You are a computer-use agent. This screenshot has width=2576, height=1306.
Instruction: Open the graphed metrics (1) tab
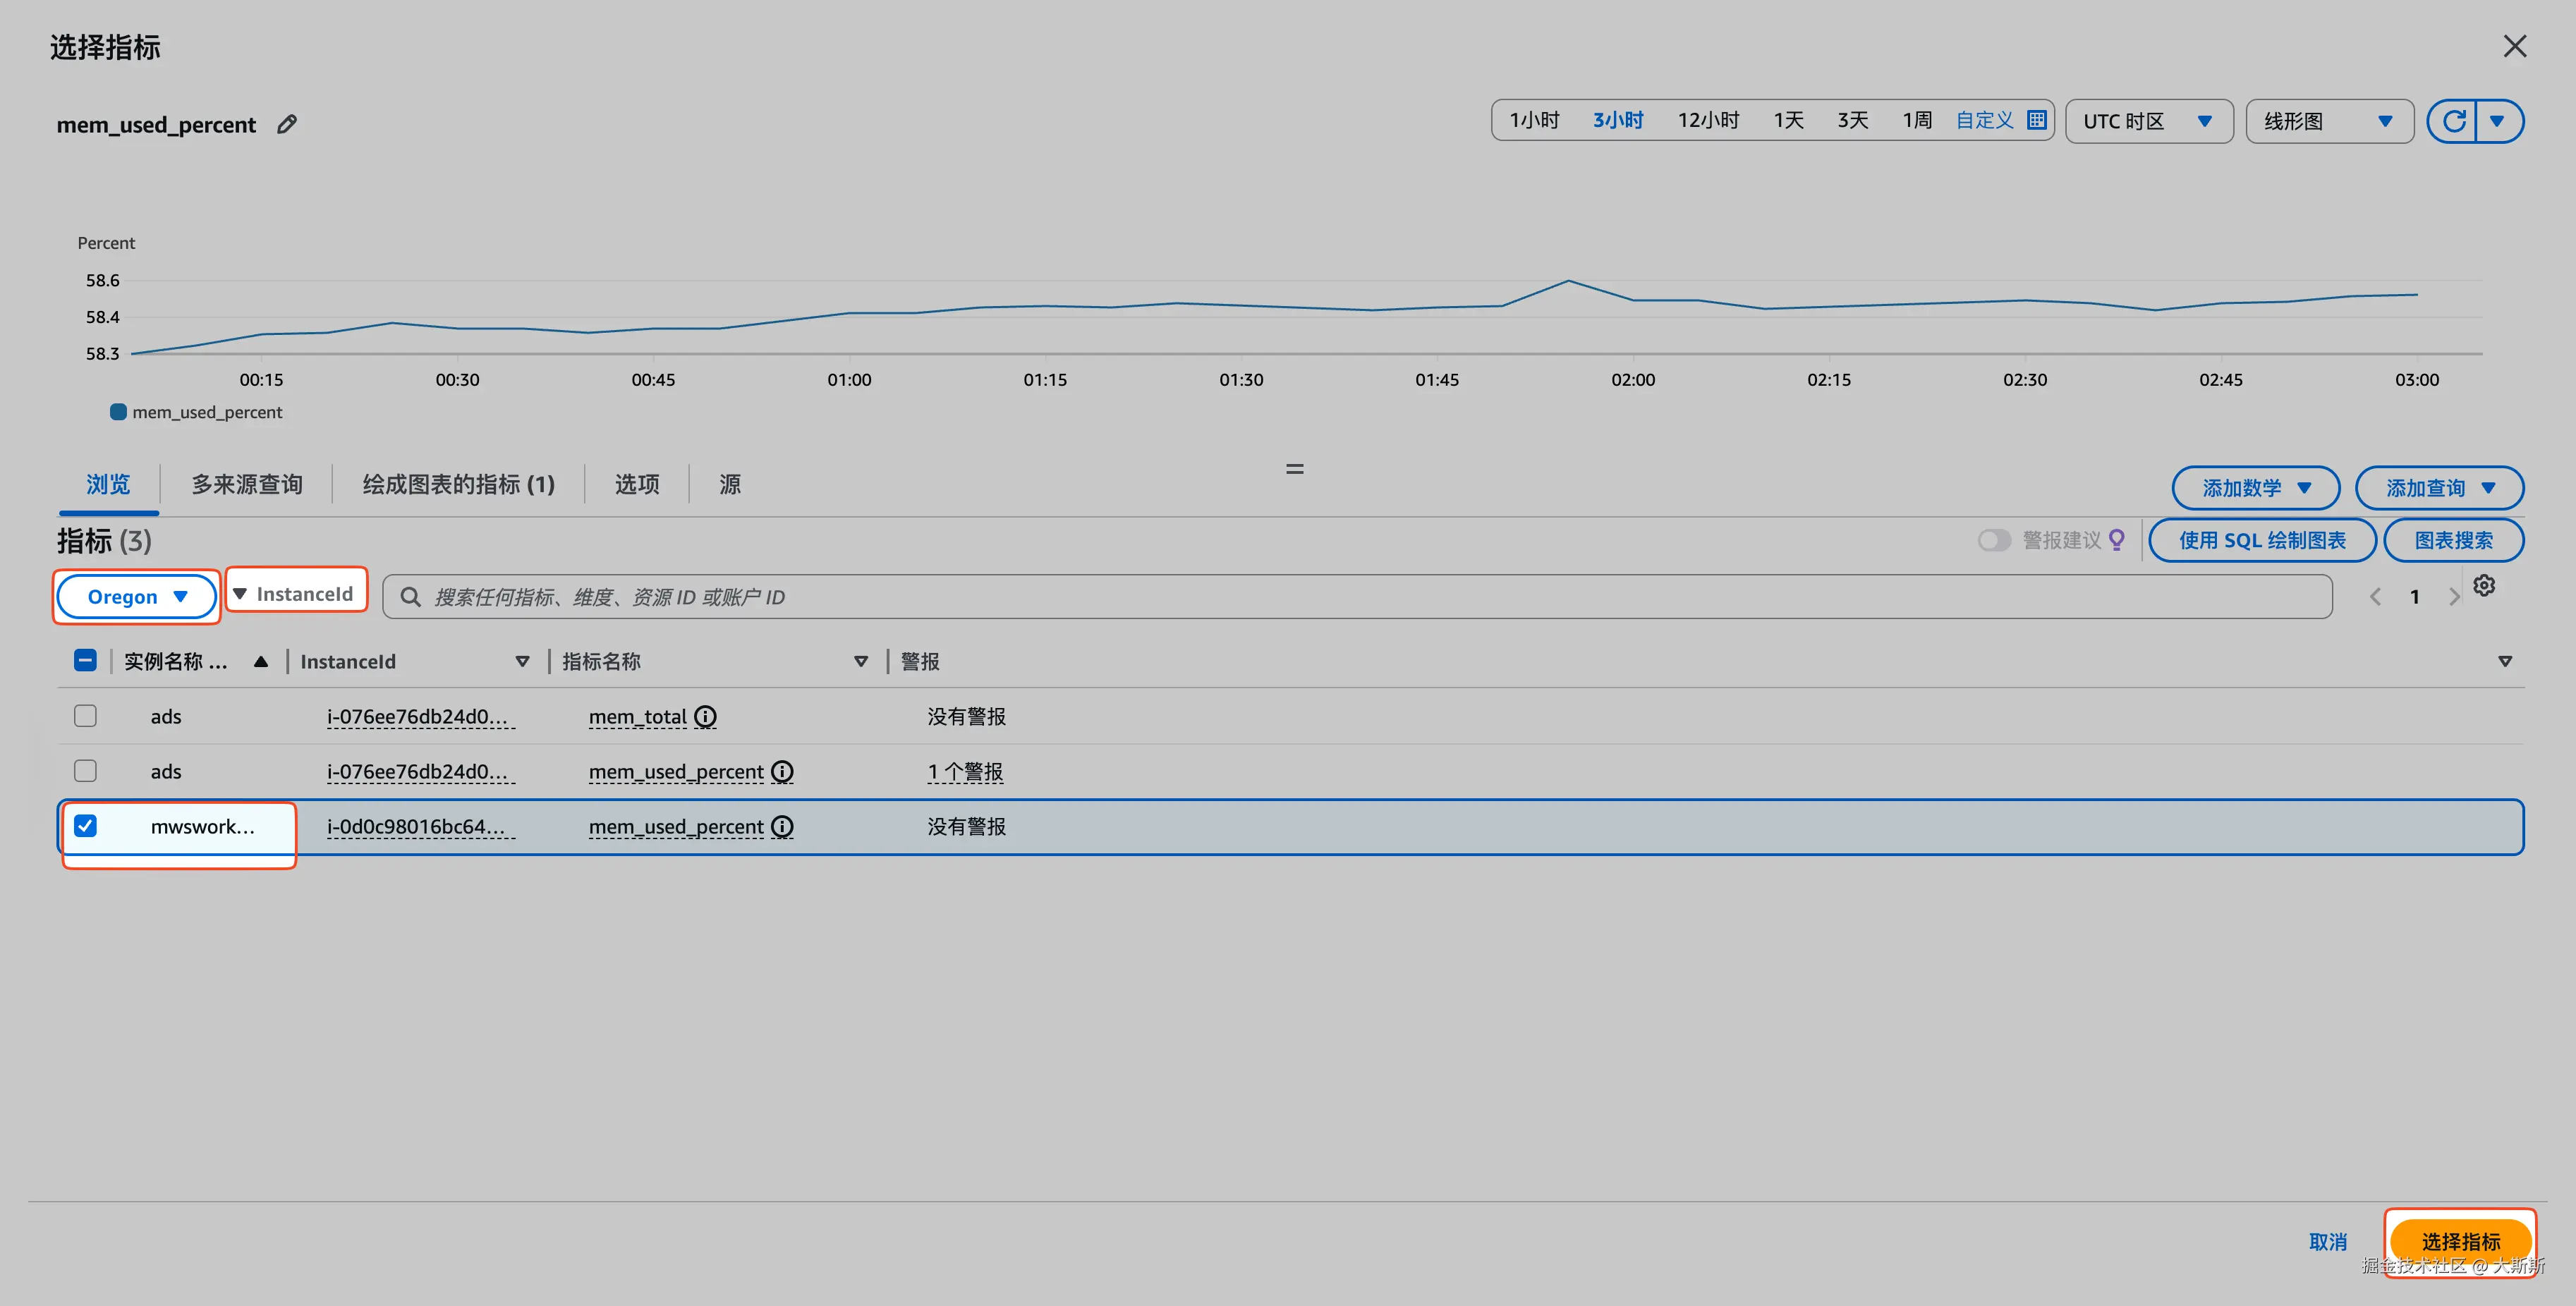coord(458,485)
